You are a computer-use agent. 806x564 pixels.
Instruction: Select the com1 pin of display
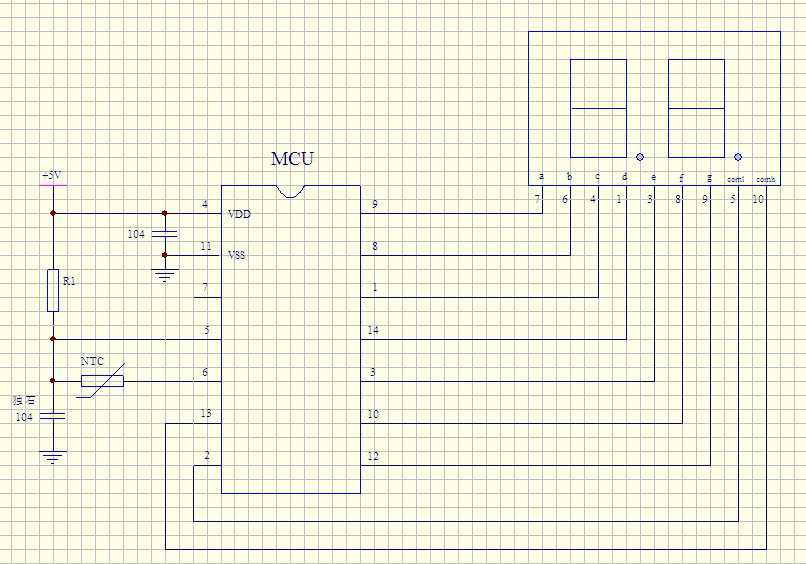coord(736,178)
